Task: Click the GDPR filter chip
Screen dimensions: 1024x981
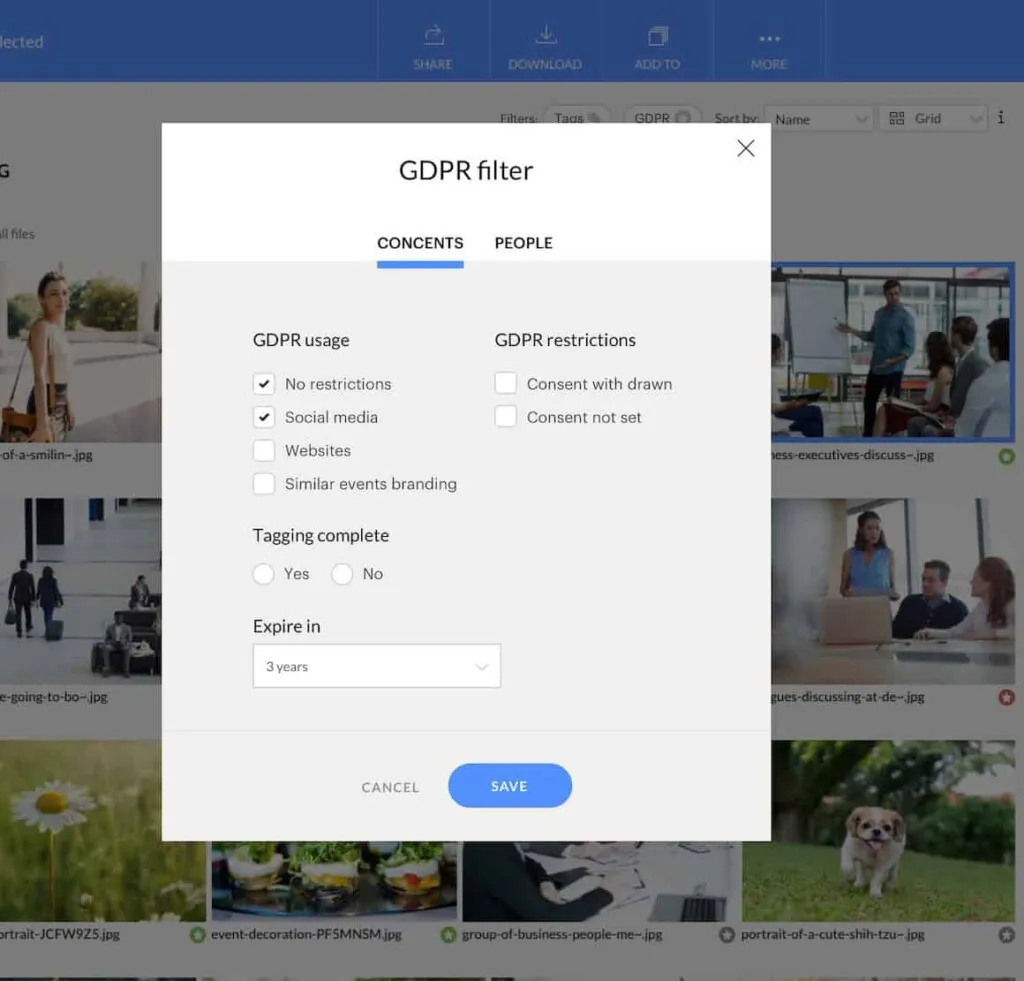Action: pyautogui.click(x=662, y=118)
